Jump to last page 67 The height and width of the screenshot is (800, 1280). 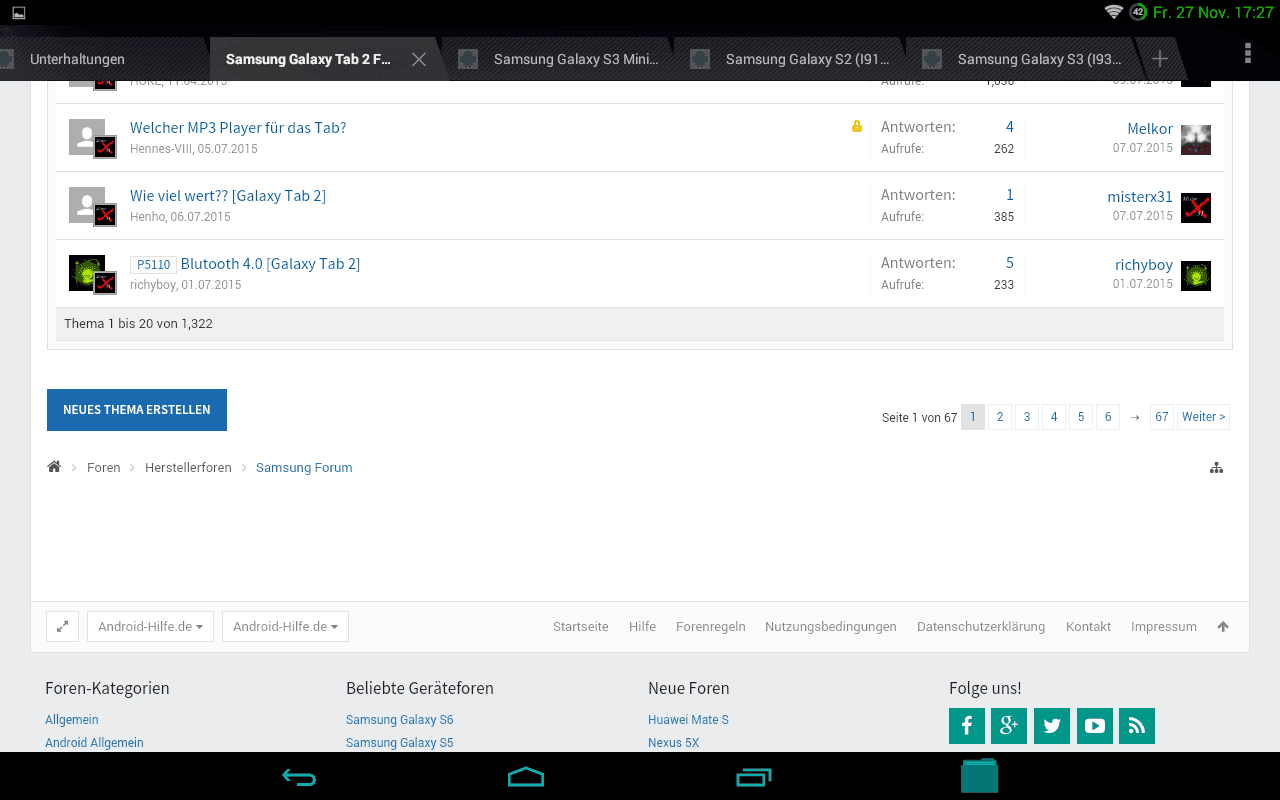point(1162,417)
